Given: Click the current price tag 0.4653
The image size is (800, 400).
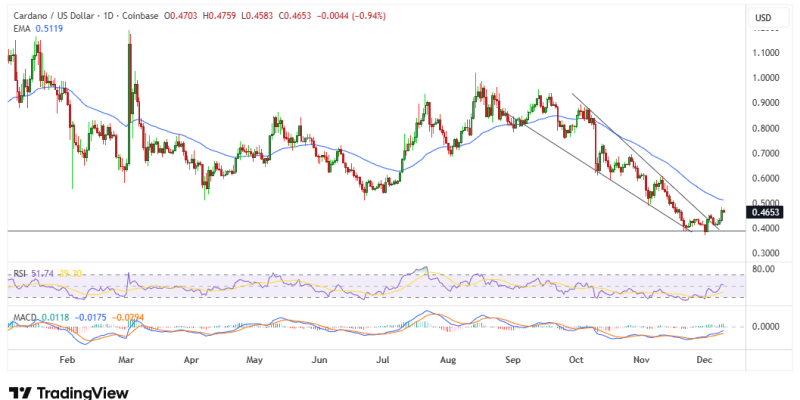Looking at the screenshot, I should click(x=767, y=212).
